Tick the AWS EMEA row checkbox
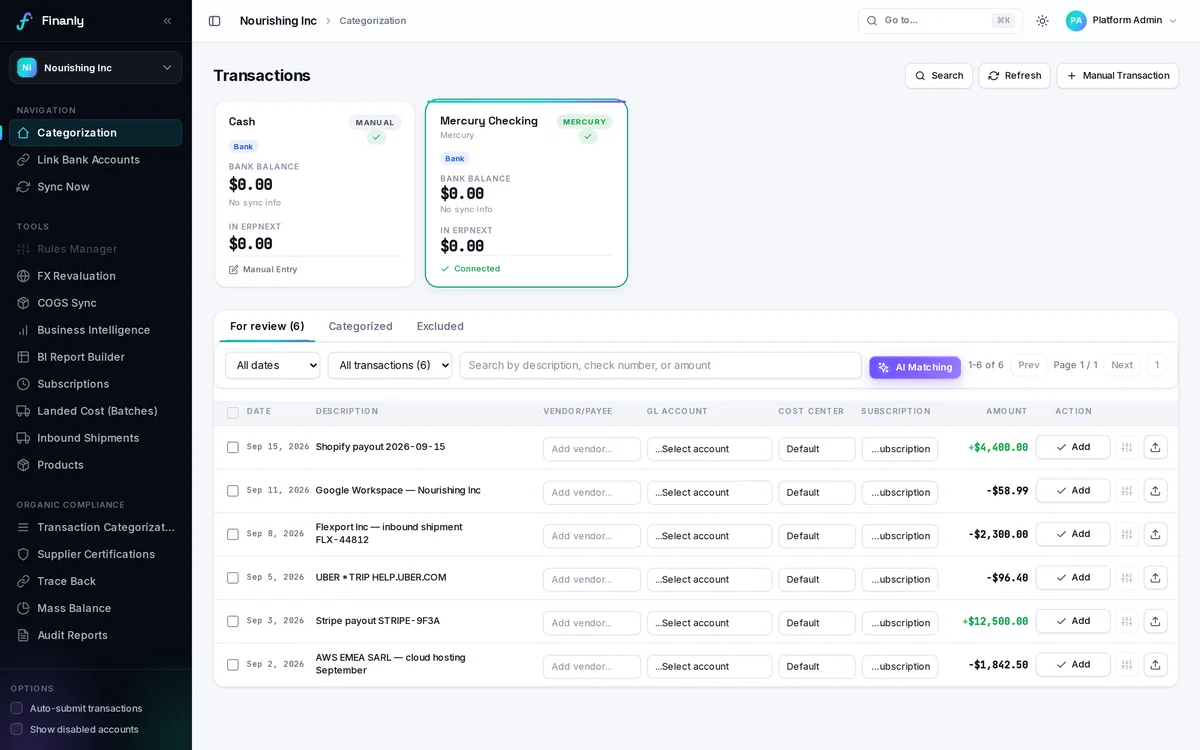This screenshot has width=1200, height=750. [233, 665]
